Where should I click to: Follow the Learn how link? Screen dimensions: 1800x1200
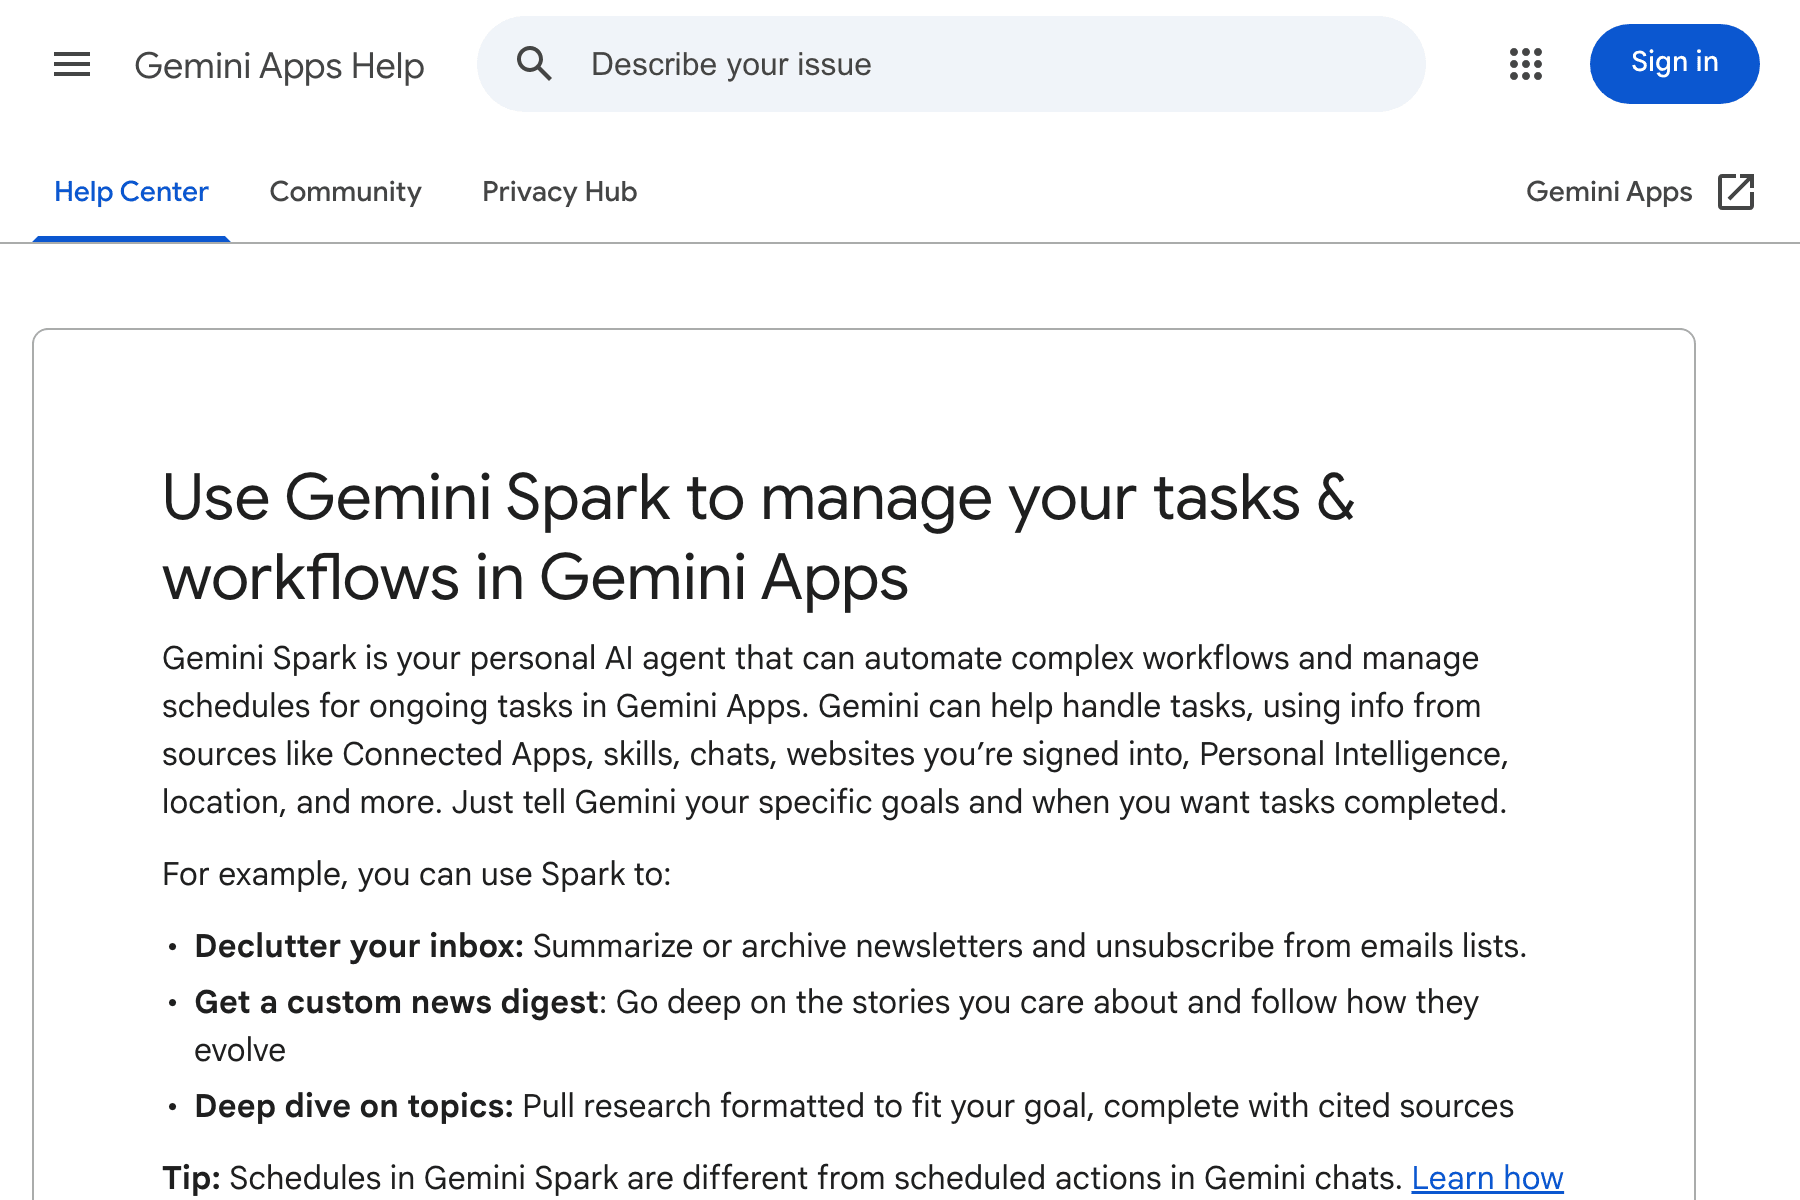coord(1487,1178)
